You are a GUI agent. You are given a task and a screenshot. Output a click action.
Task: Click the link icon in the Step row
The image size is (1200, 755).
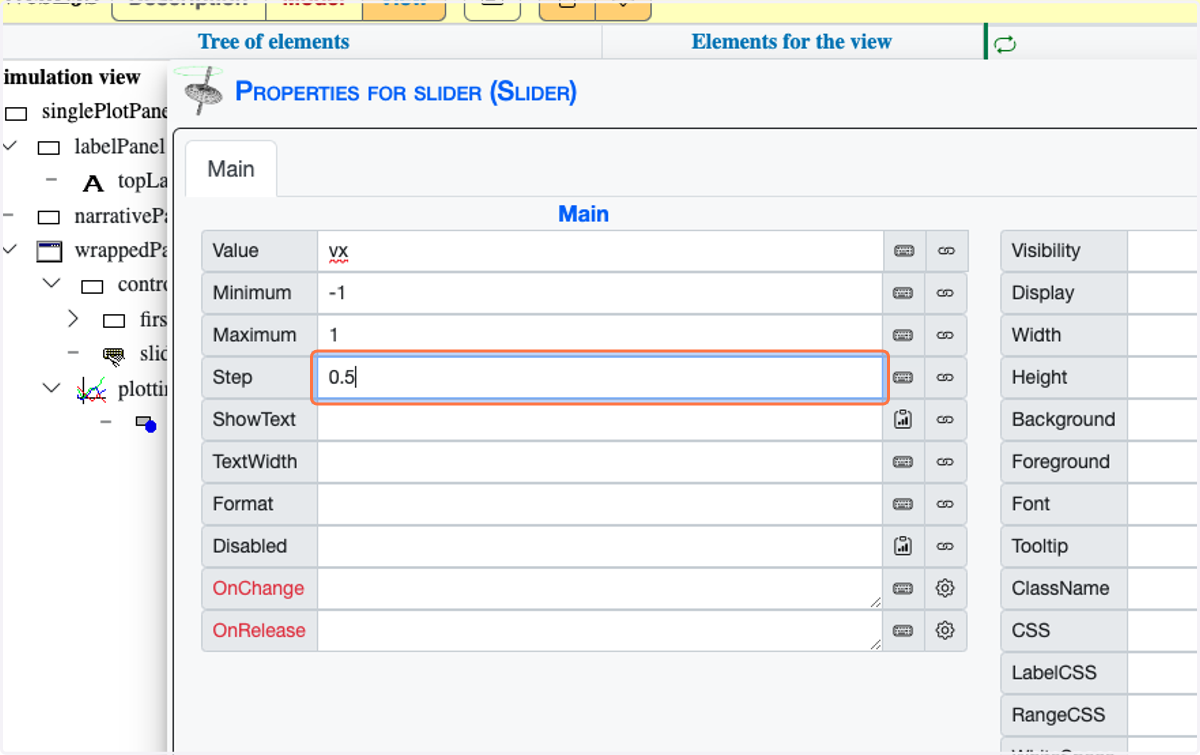pyautogui.click(x=946, y=377)
